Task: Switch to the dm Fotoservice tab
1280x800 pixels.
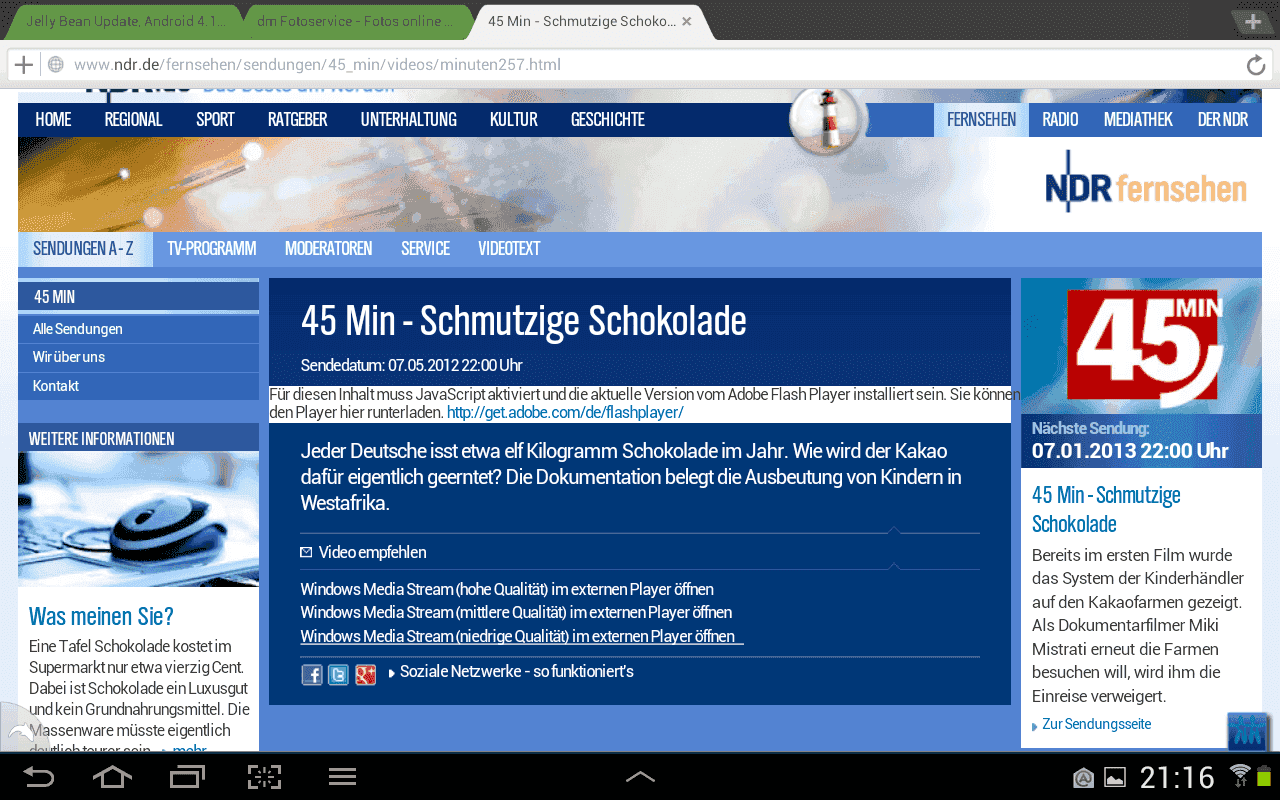Action: [356, 21]
